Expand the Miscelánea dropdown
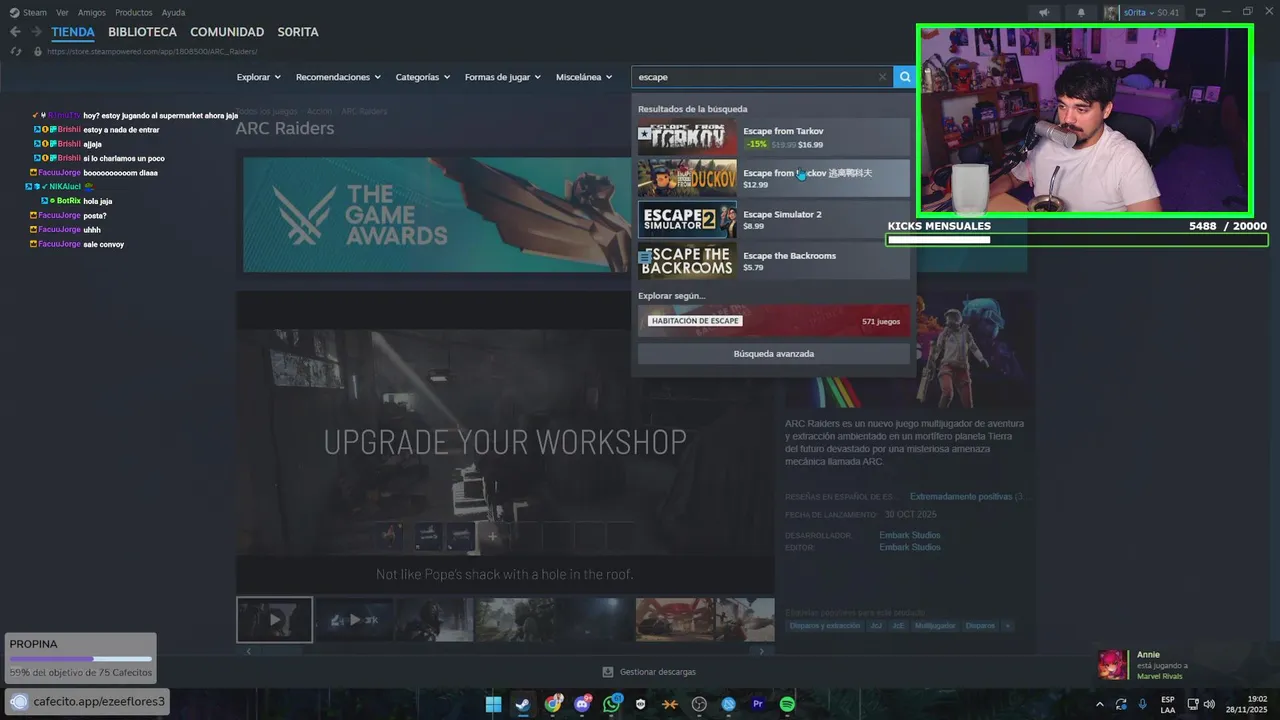This screenshot has height=720, width=1280. pos(584,77)
